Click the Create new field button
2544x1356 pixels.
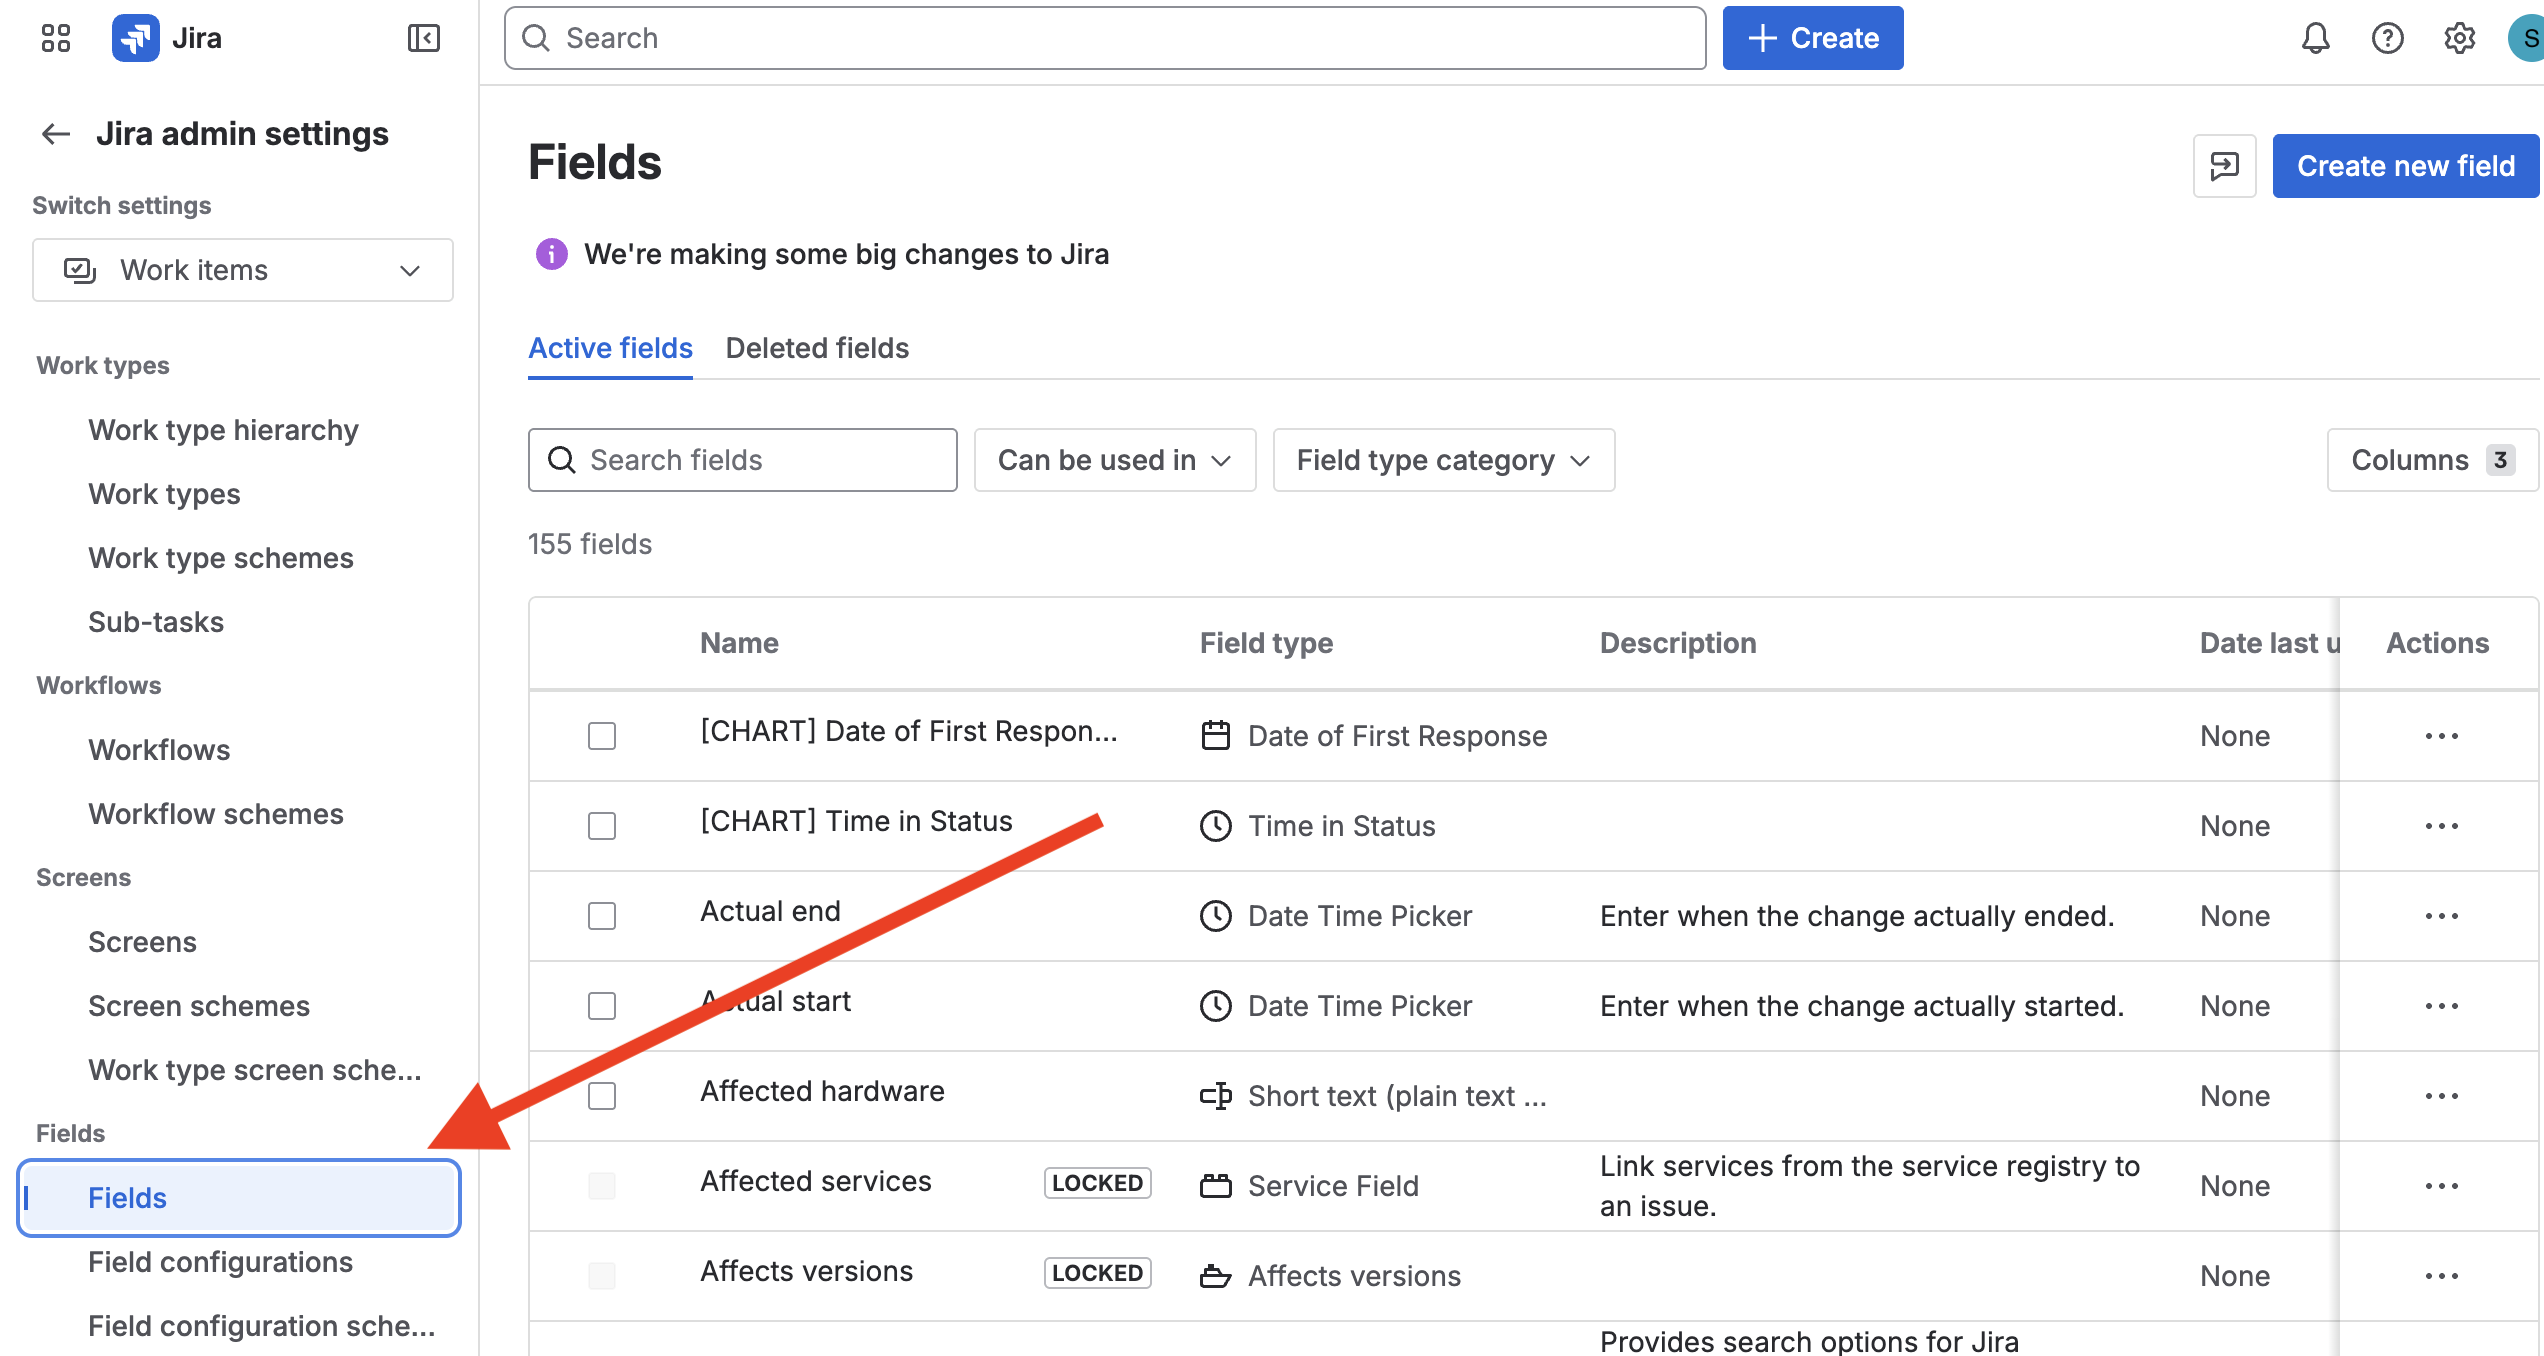click(x=2405, y=166)
